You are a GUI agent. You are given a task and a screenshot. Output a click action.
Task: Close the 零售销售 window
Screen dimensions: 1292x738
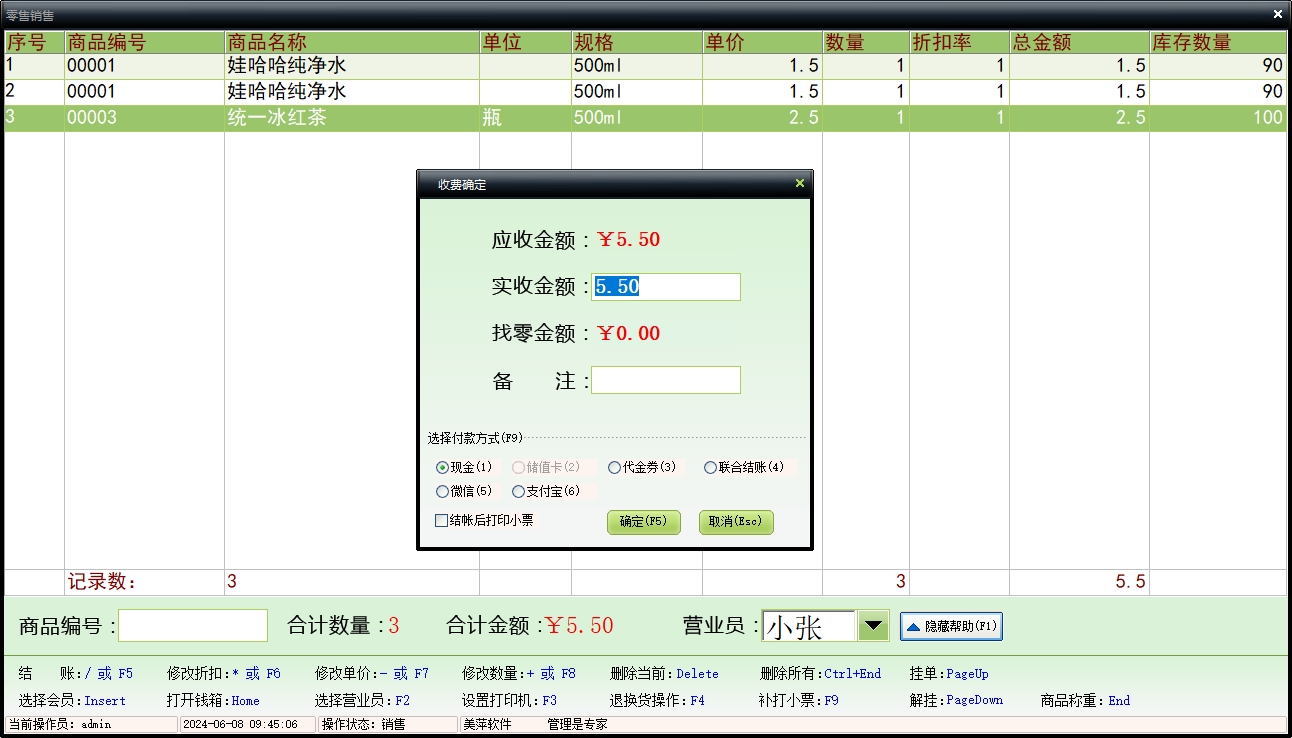pos(1277,14)
